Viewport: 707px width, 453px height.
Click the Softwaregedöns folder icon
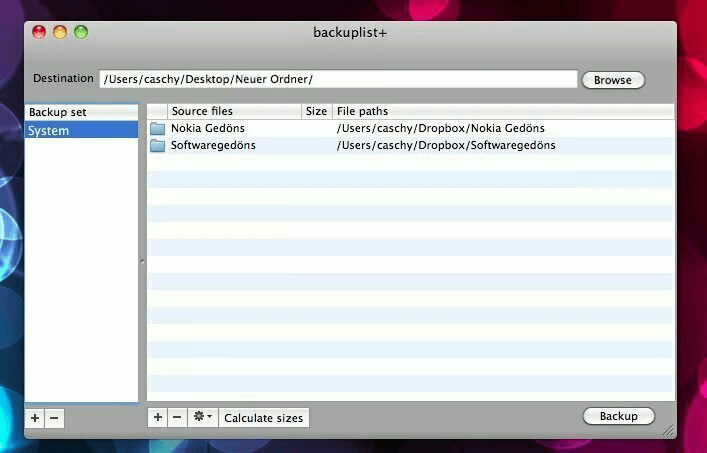tap(158, 146)
